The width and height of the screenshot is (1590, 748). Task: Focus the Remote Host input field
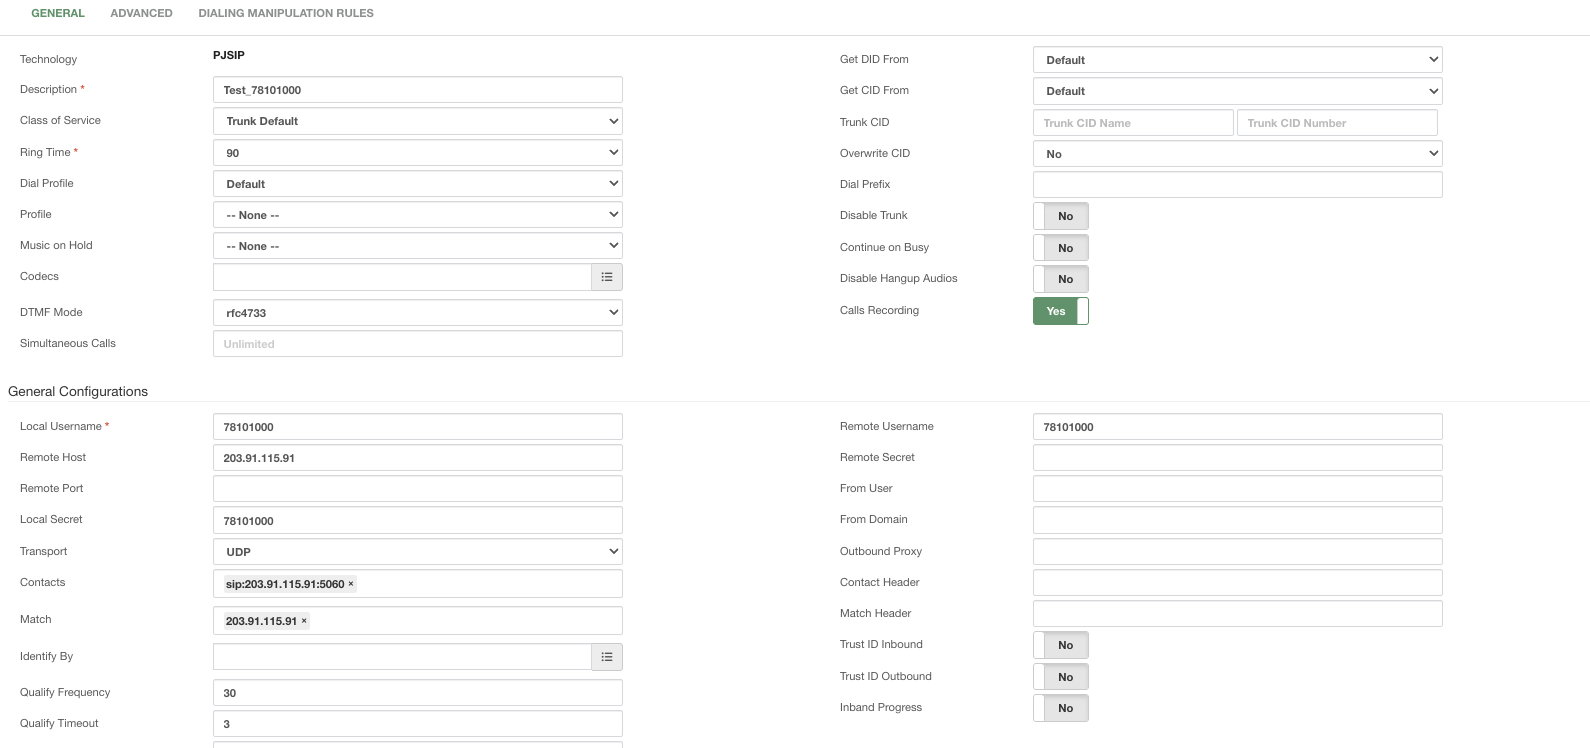click(417, 458)
